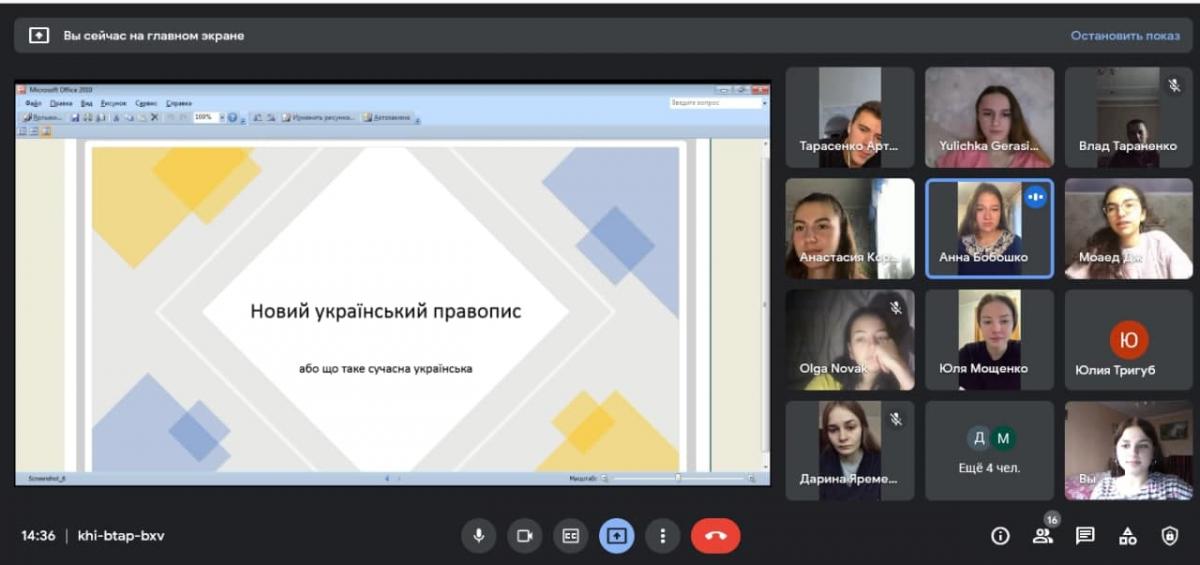
Task: Open meeting details info icon
Action: 1000,536
